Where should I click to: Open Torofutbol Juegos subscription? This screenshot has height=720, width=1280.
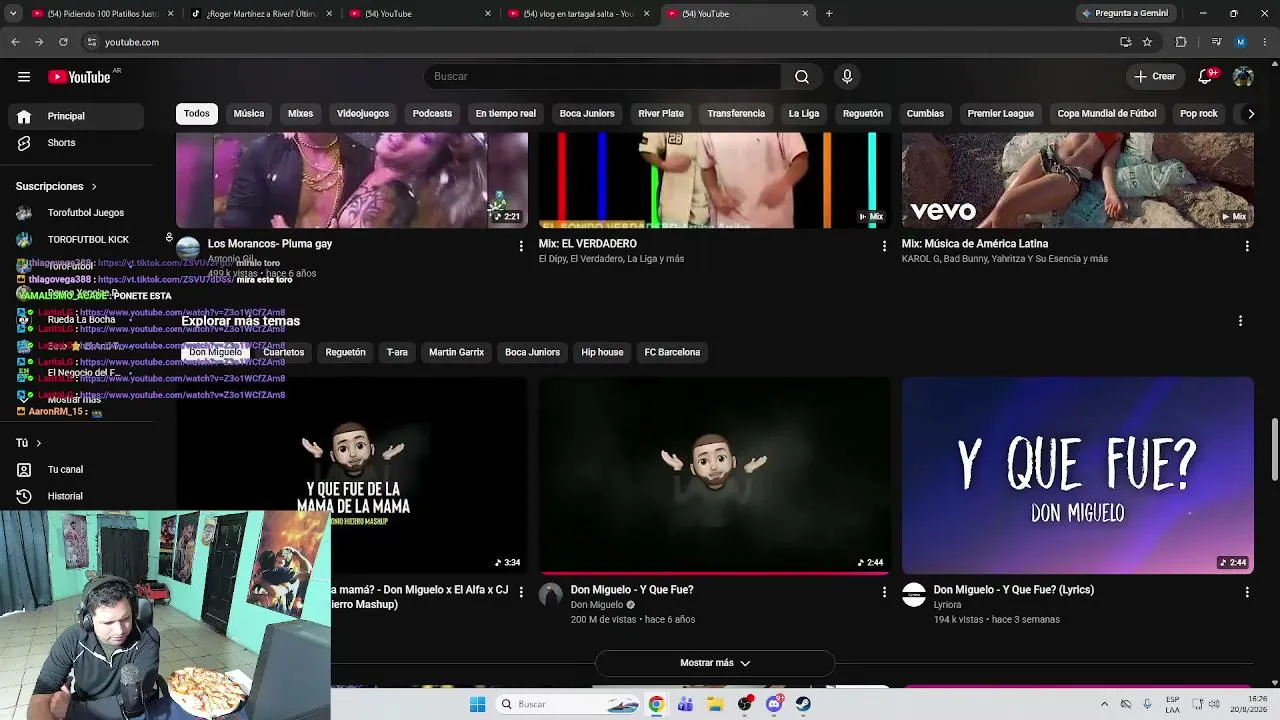pyautogui.click(x=76, y=213)
